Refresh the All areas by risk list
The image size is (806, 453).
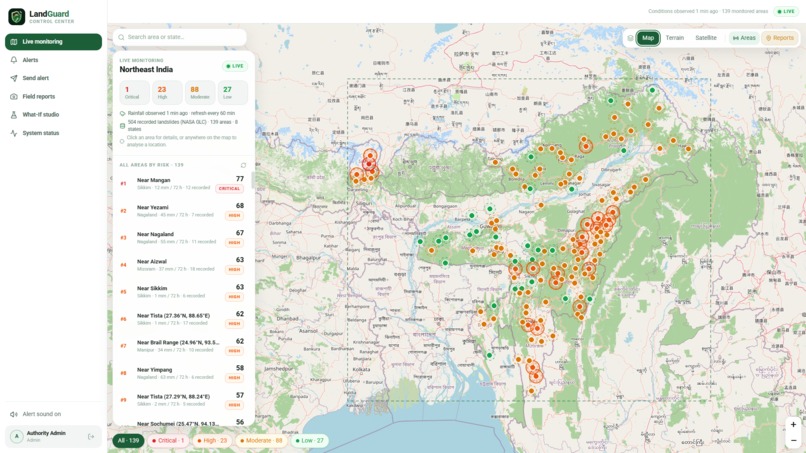243,165
